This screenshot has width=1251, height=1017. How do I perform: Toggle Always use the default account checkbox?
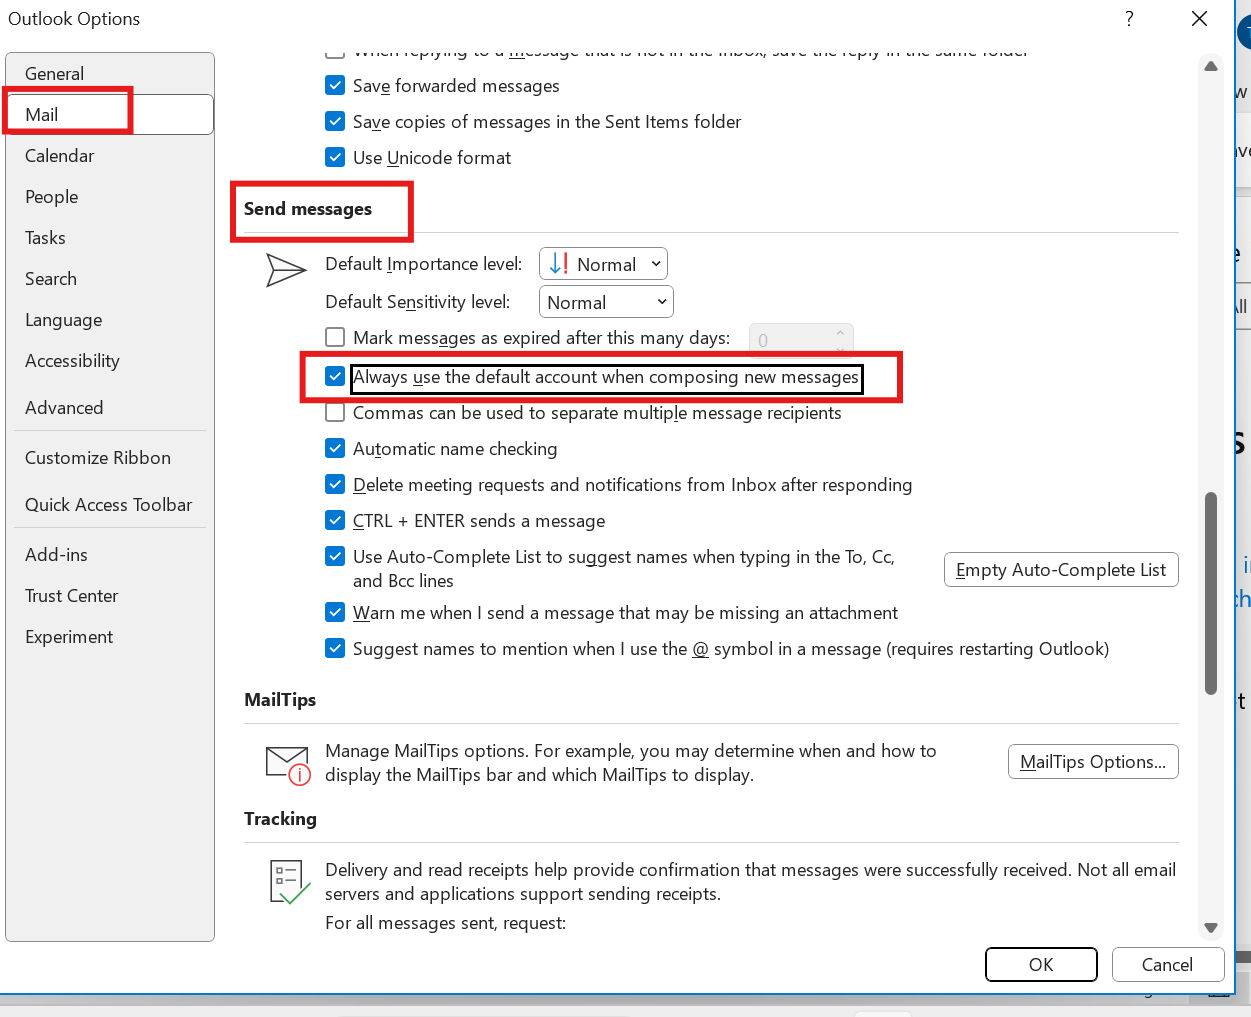tap(335, 377)
